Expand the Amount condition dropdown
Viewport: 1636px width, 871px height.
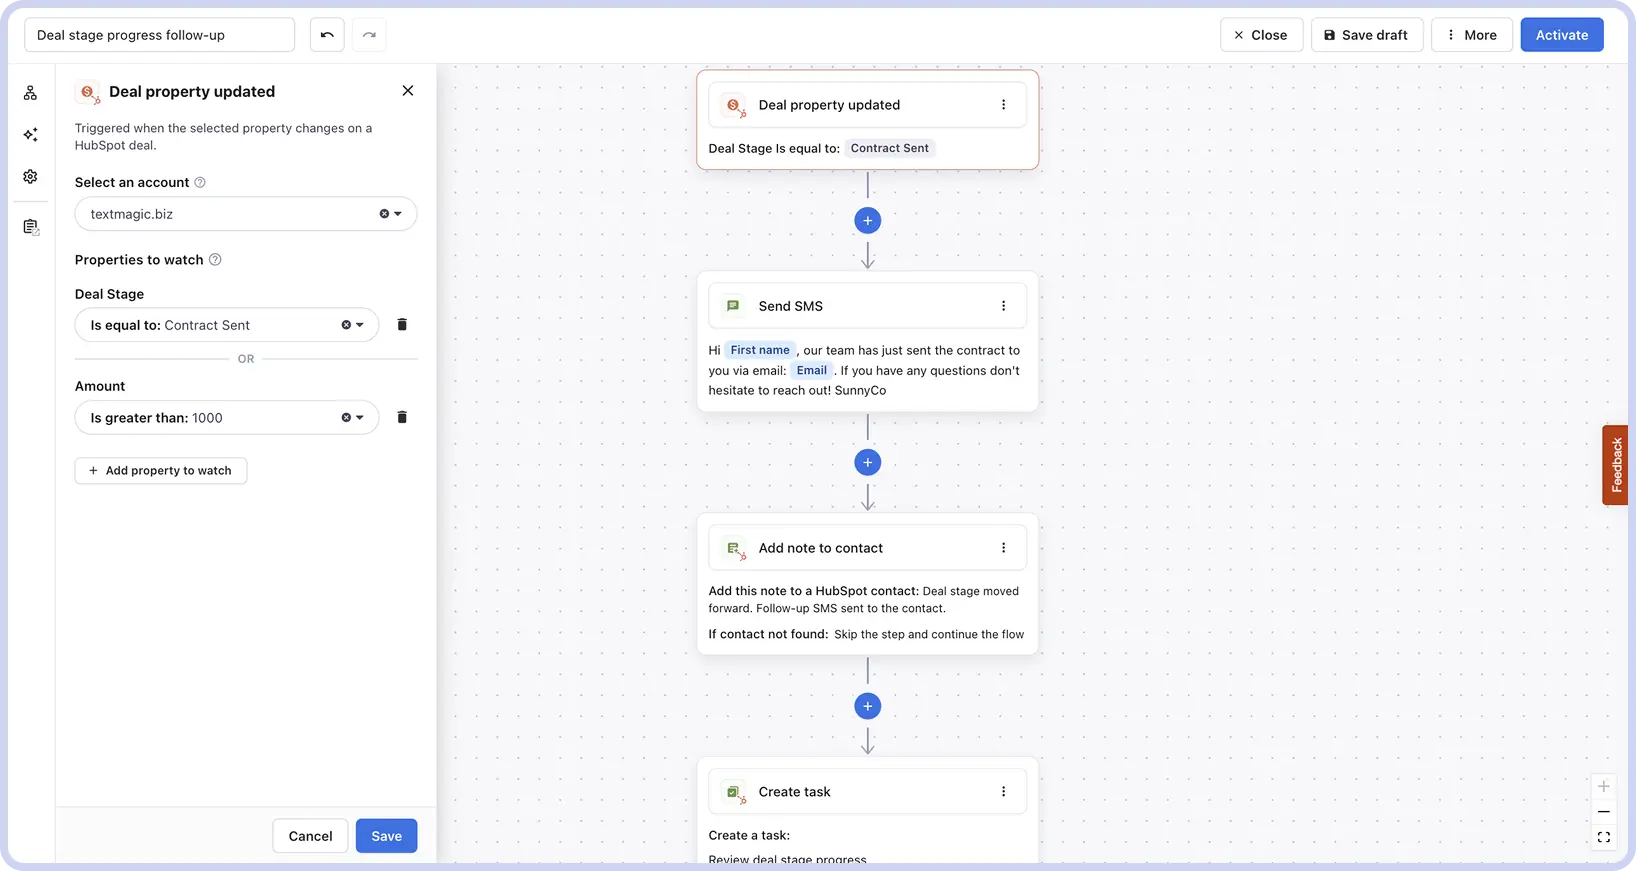click(x=360, y=418)
